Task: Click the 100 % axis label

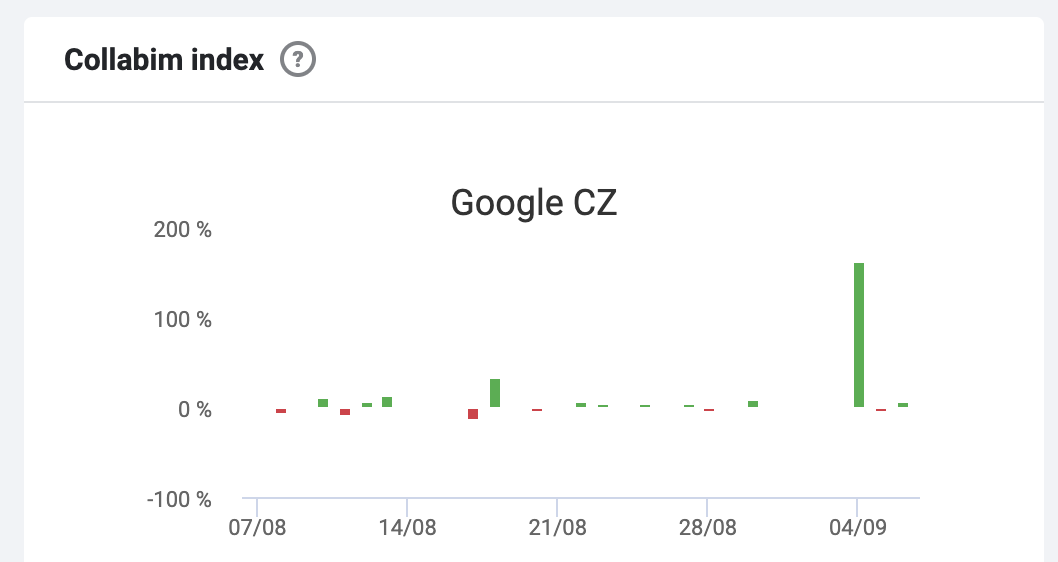Action: point(182,319)
